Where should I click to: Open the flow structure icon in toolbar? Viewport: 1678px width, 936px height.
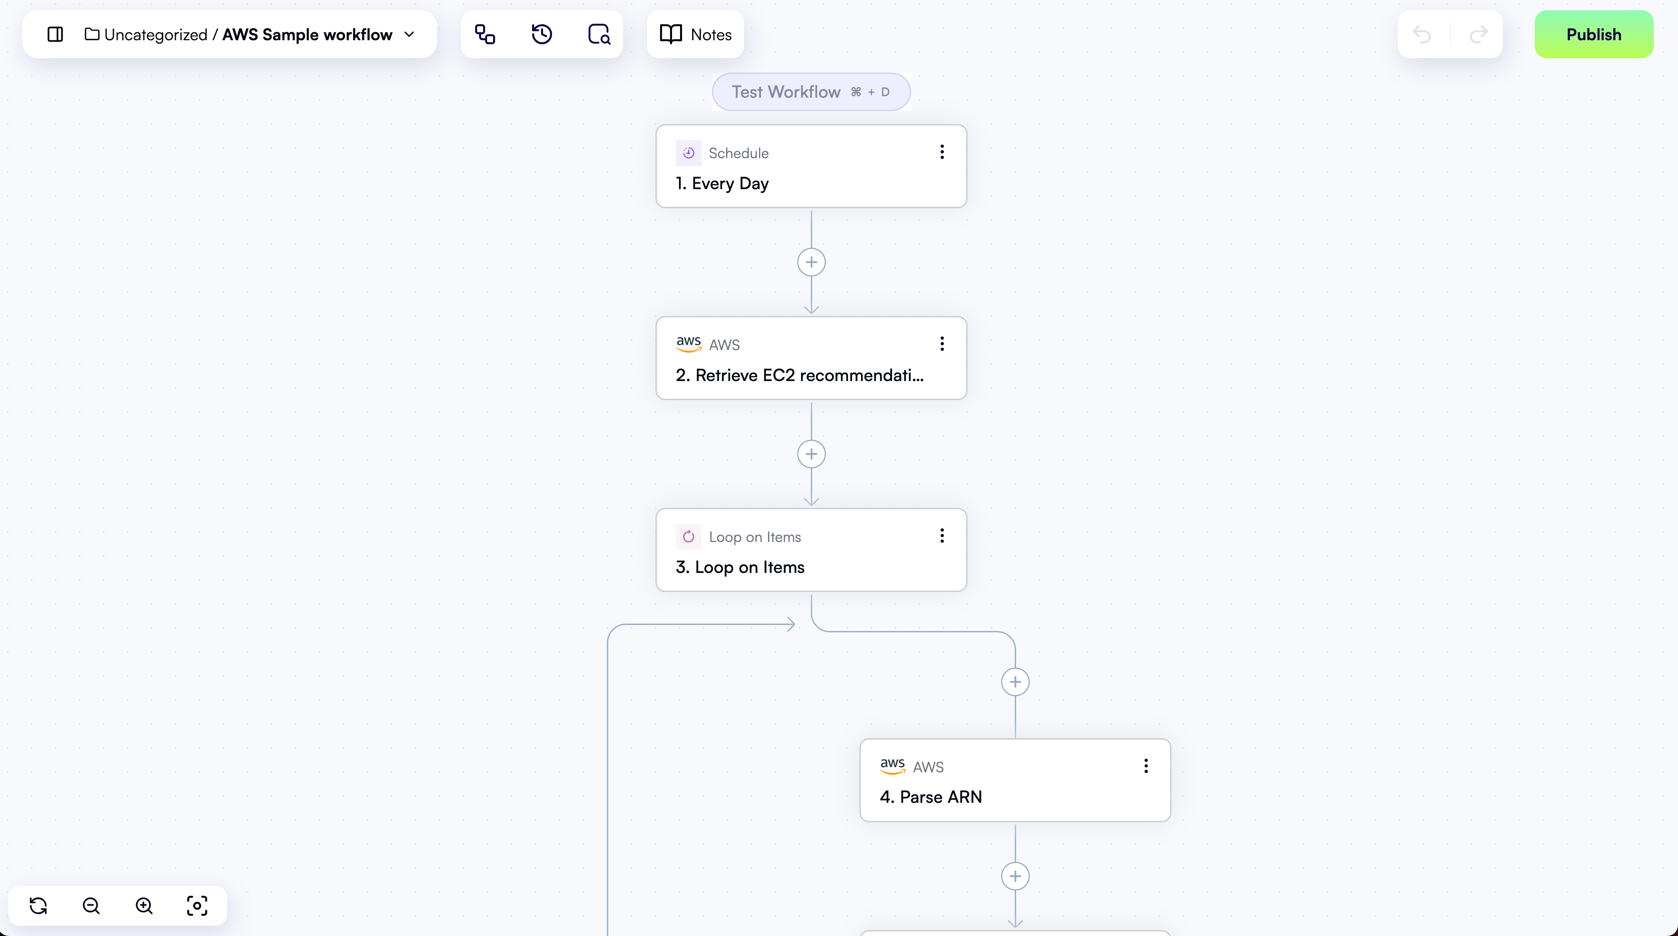click(x=485, y=34)
